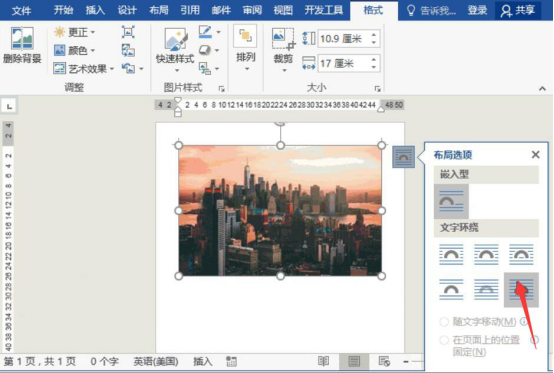Click the Change Picture icon
This screenshot has width=554, height=373.
(x=128, y=51)
